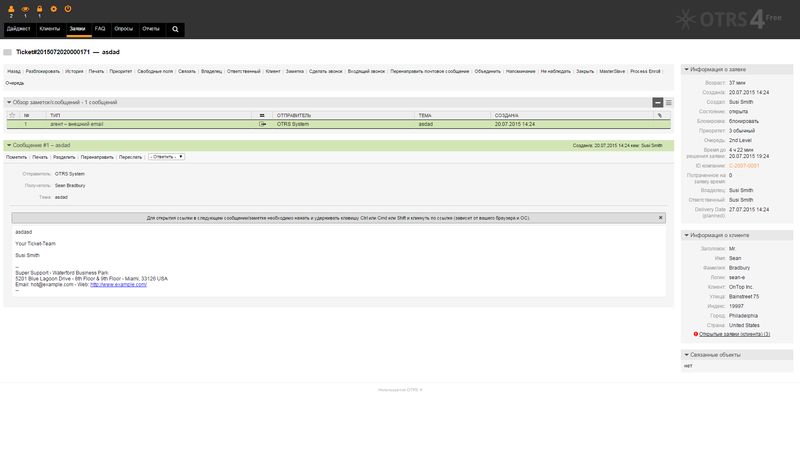Click Пометить article action
This screenshot has width=800, height=450.
(x=16, y=157)
